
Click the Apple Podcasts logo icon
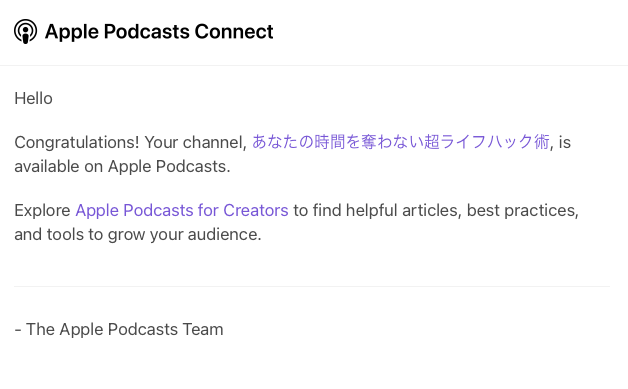click(26, 32)
